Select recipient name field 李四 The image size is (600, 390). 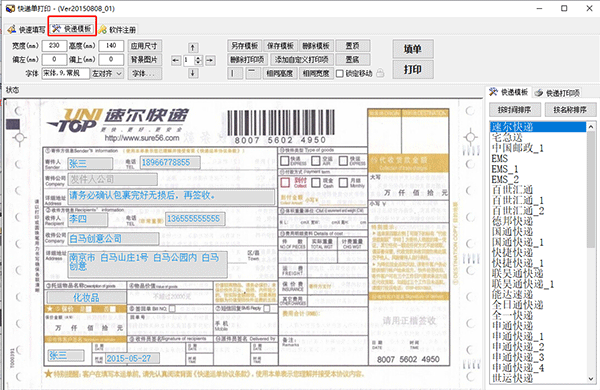click(88, 219)
